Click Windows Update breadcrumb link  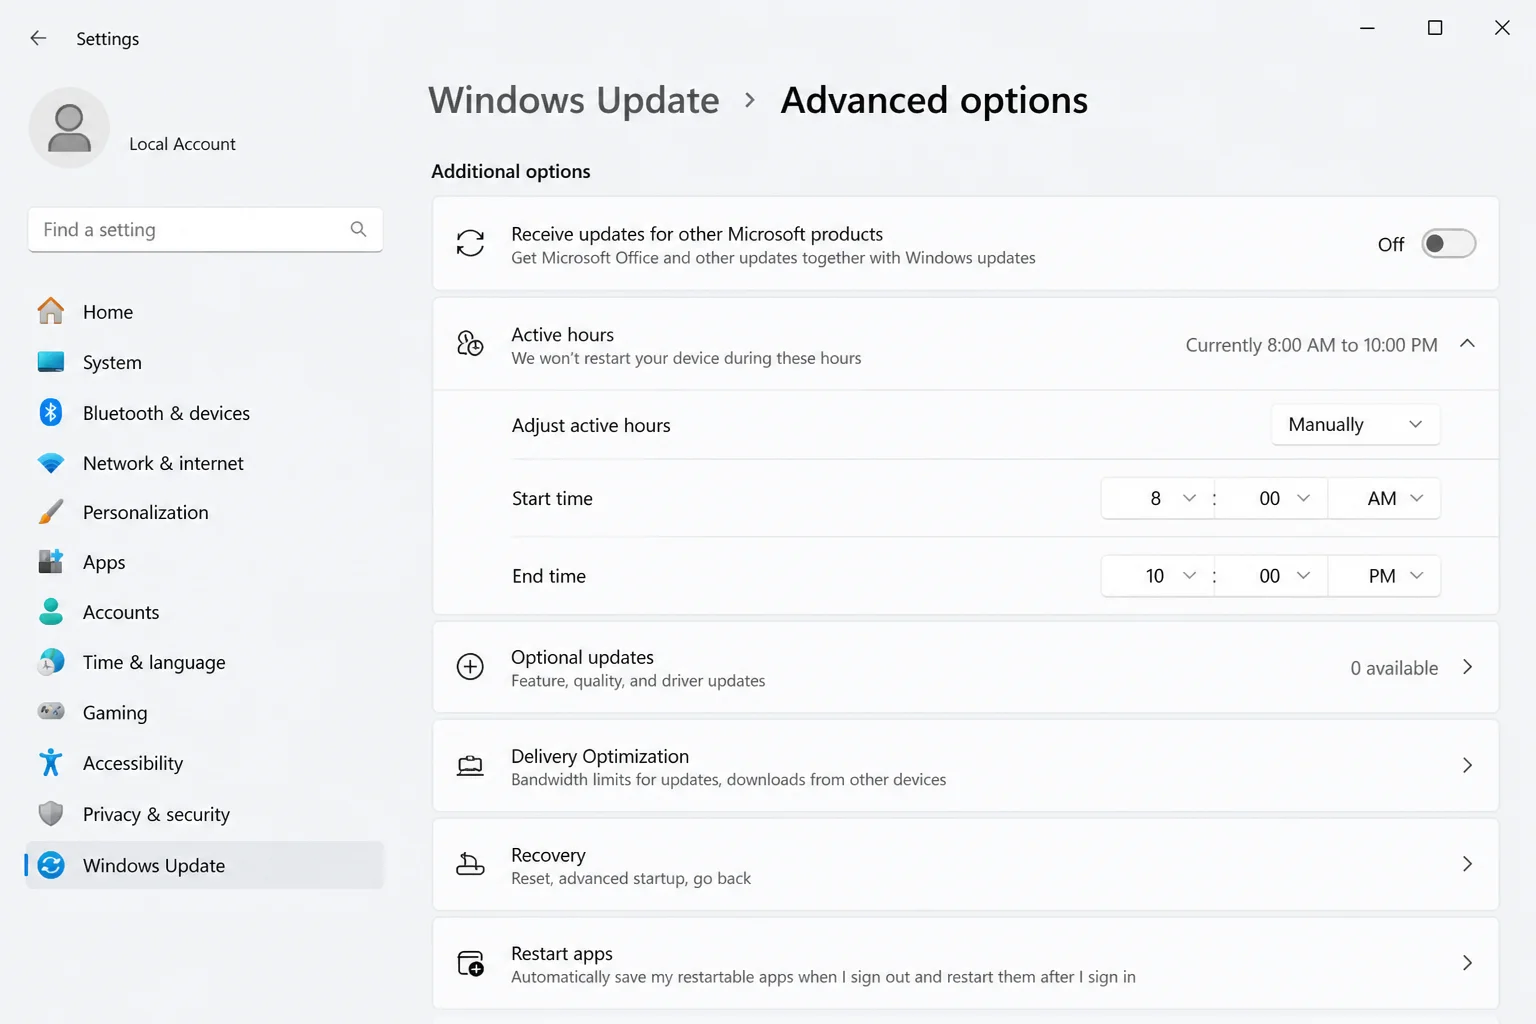tap(574, 100)
